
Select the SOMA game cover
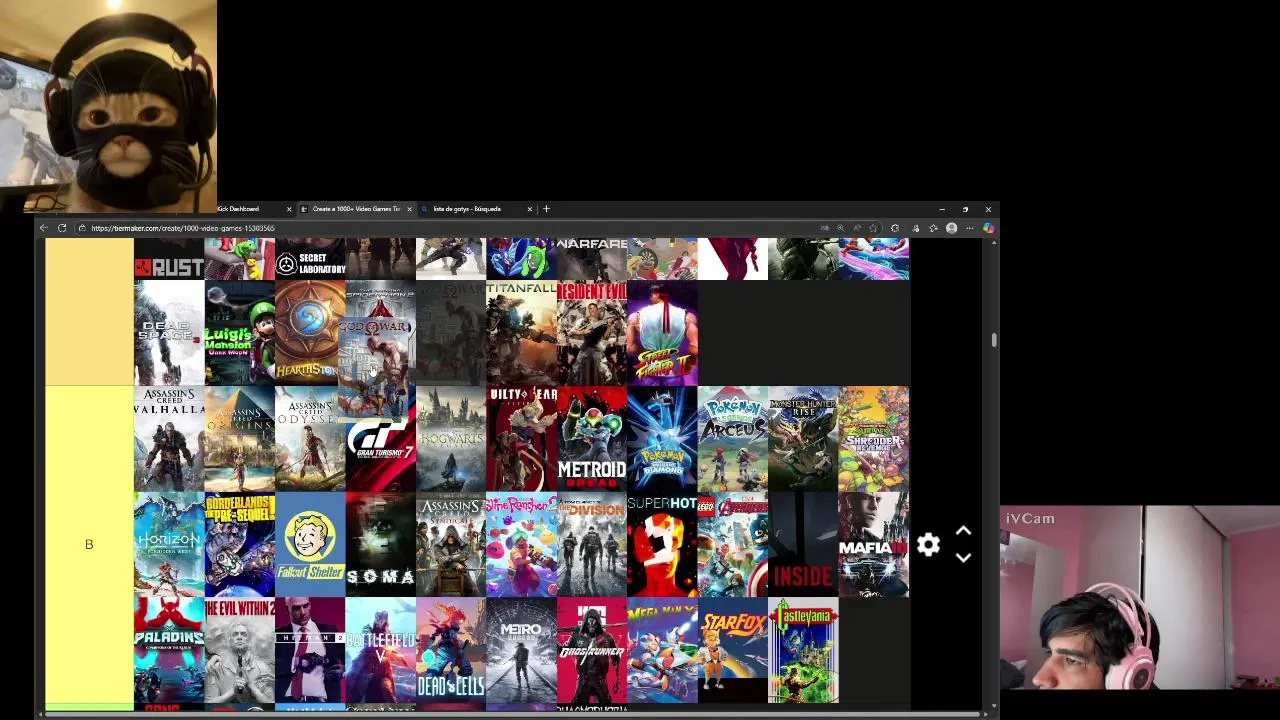(380, 545)
